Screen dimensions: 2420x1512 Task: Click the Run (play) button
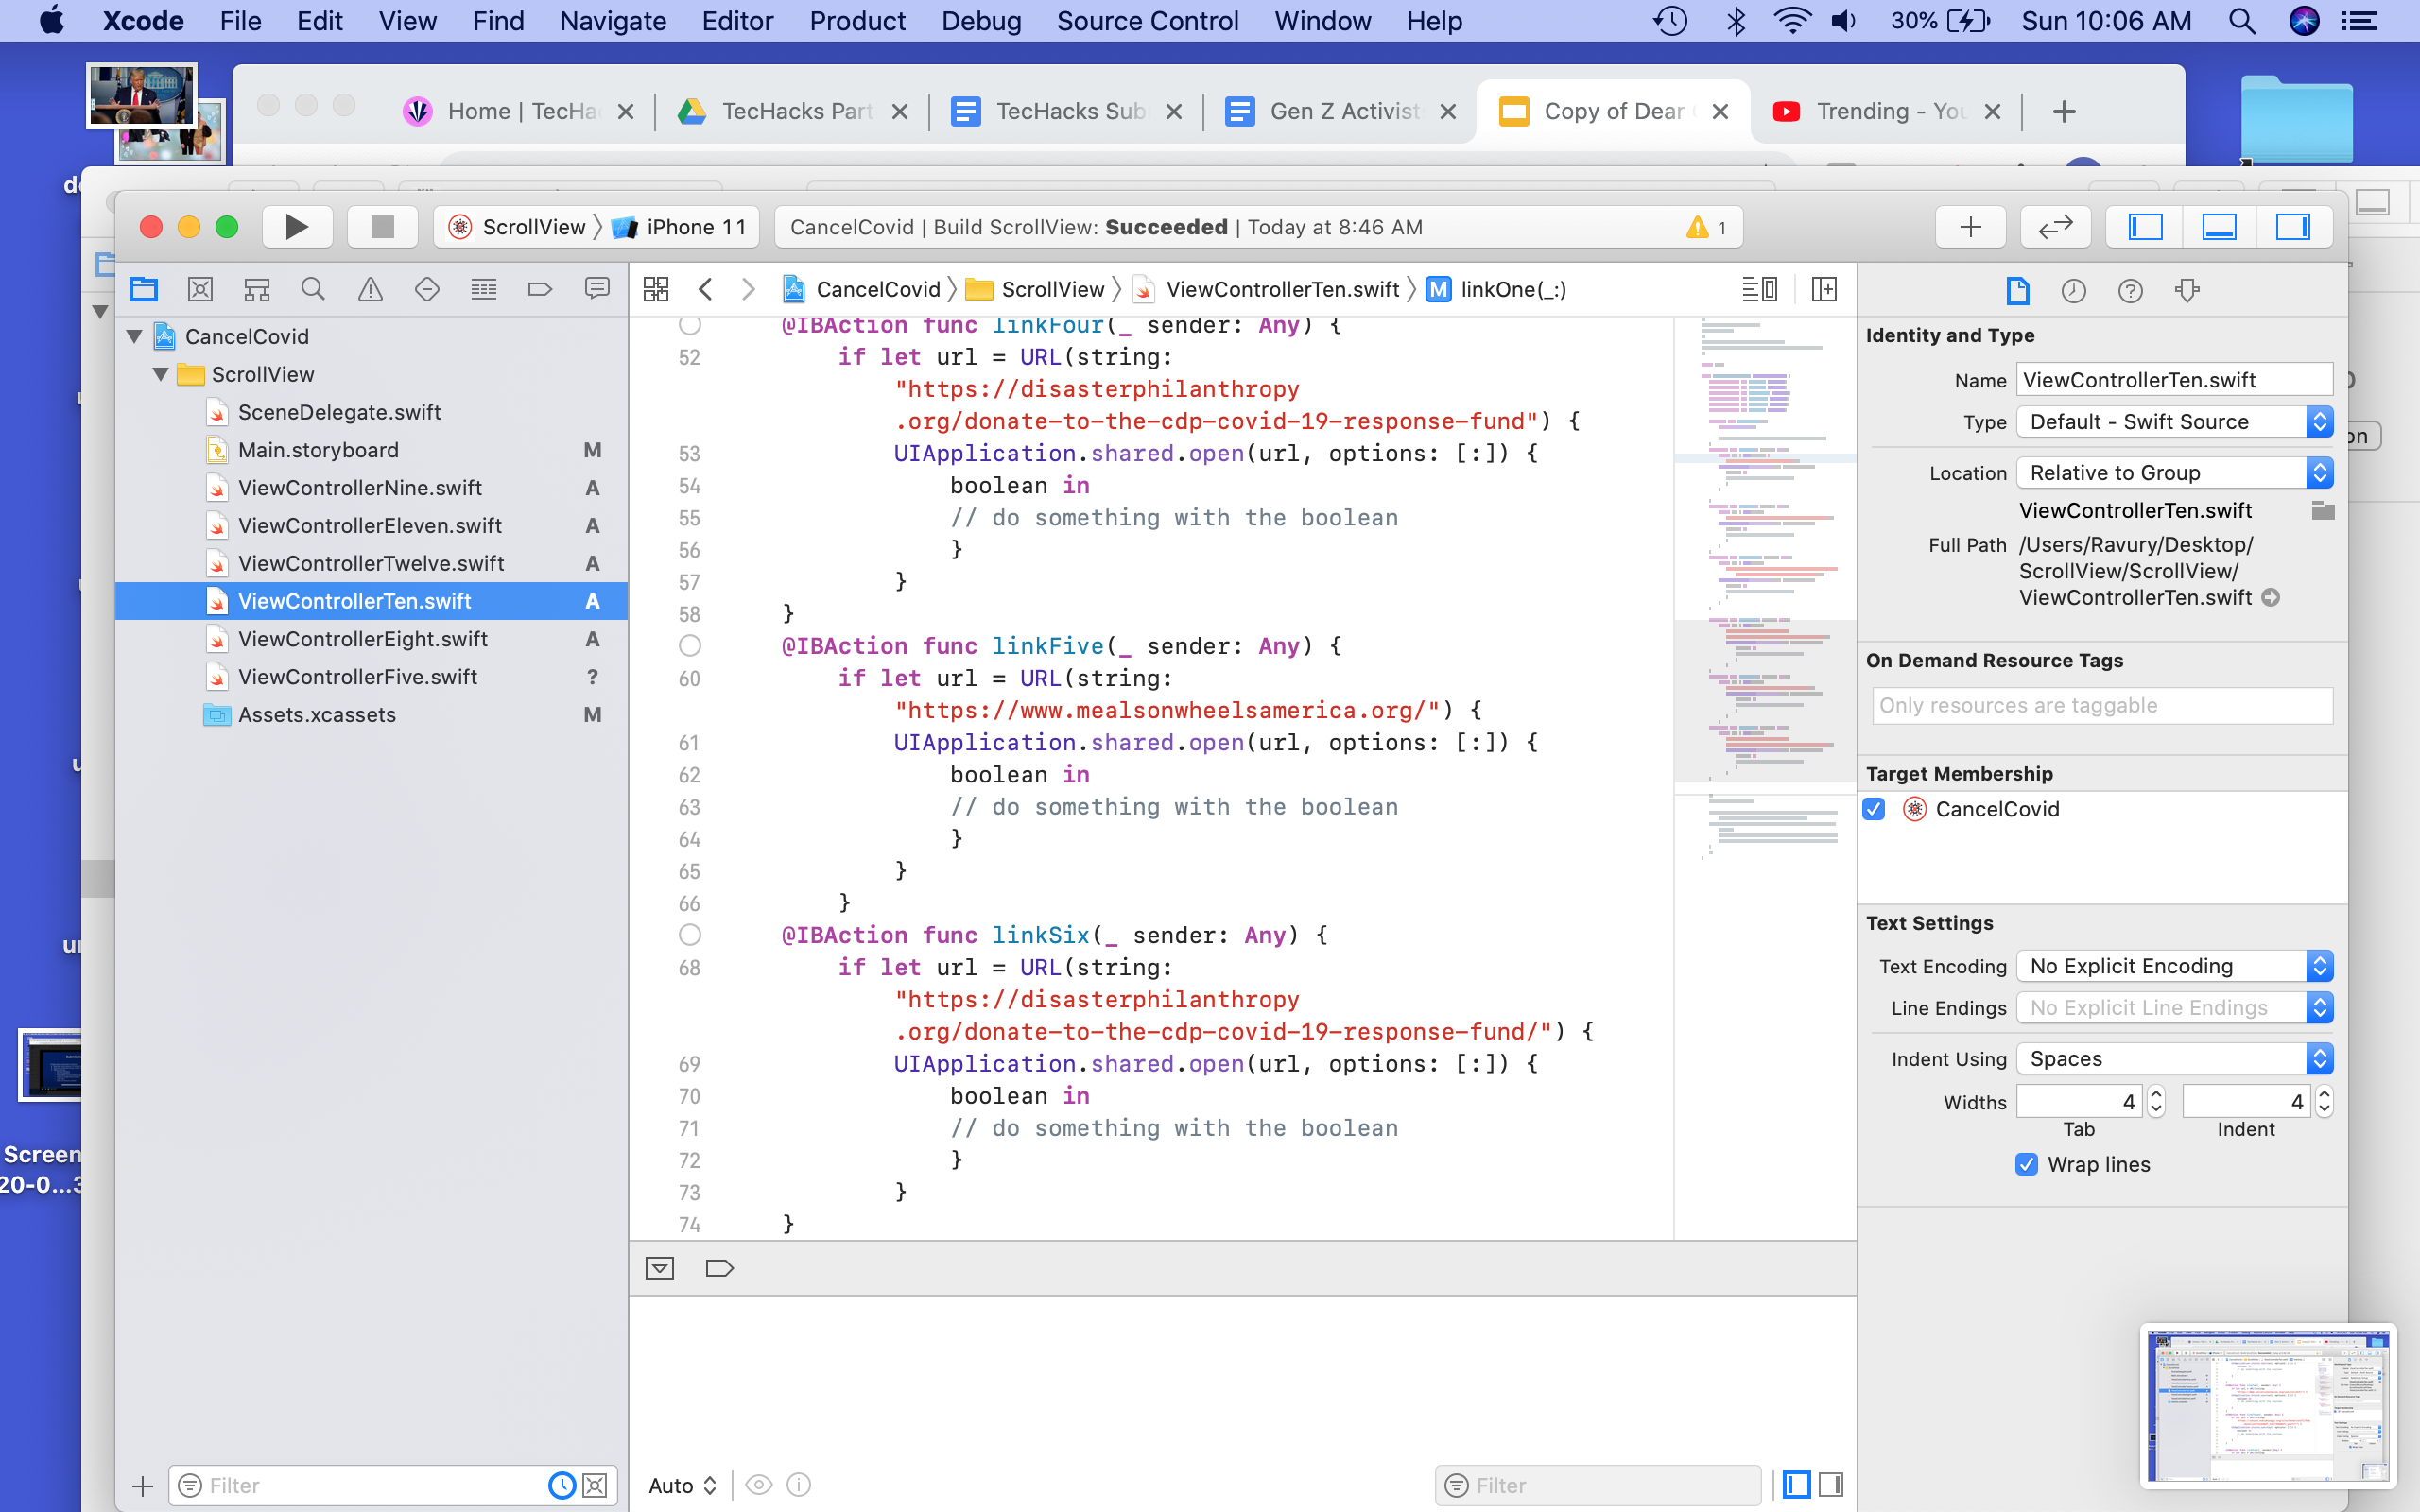pos(296,227)
